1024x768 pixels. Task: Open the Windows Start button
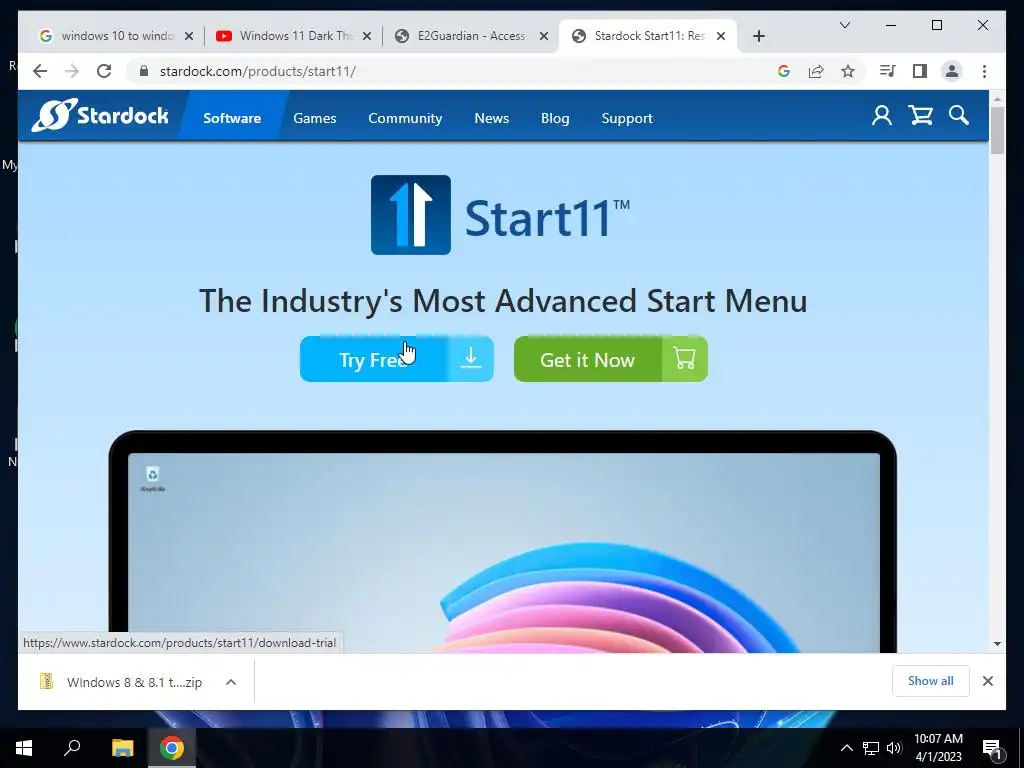click(x=24, y=748)
